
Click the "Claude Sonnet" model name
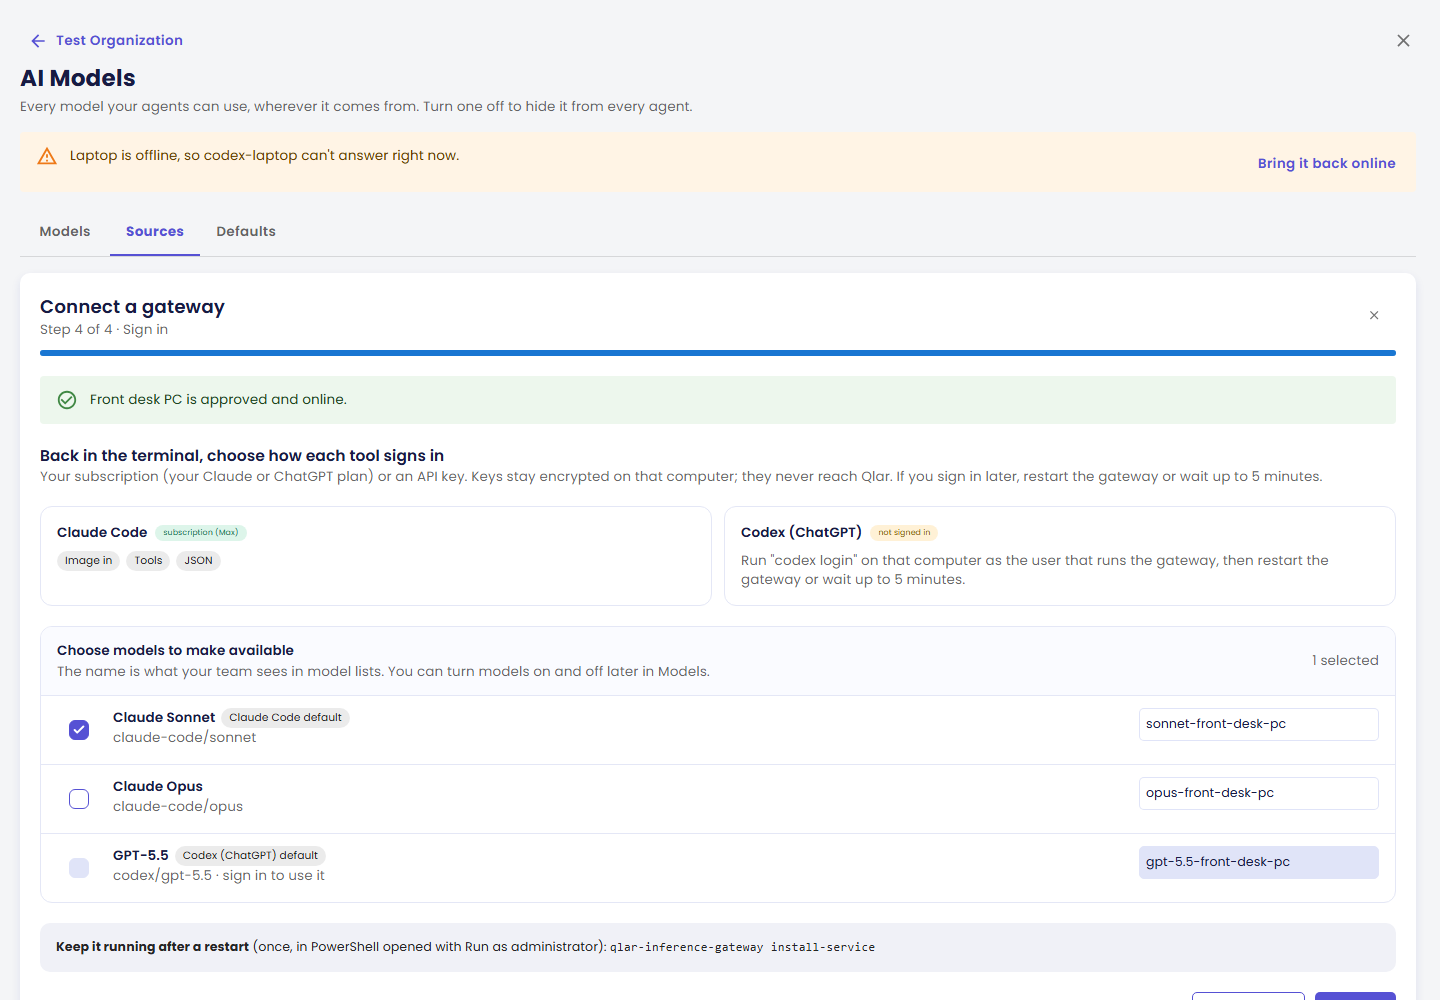(x=164, y=717)
